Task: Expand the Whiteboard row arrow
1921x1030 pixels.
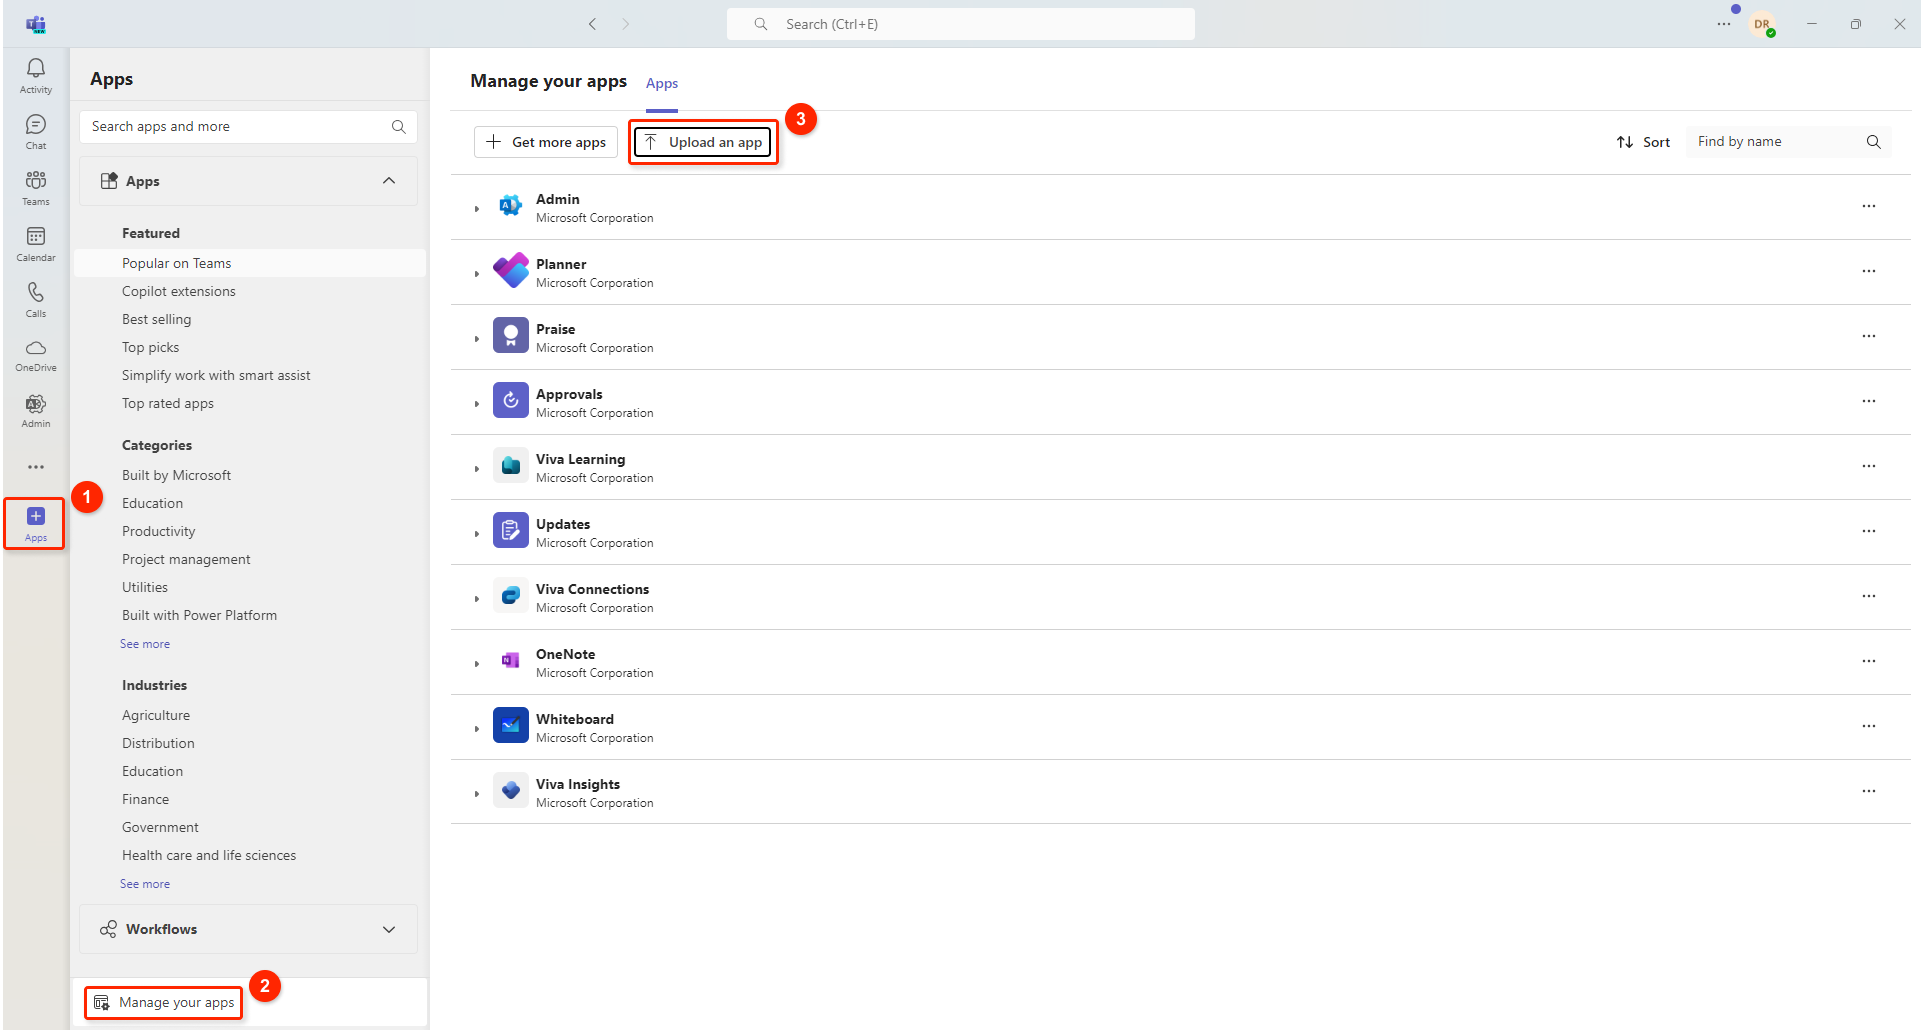Action: click(477, 729)
